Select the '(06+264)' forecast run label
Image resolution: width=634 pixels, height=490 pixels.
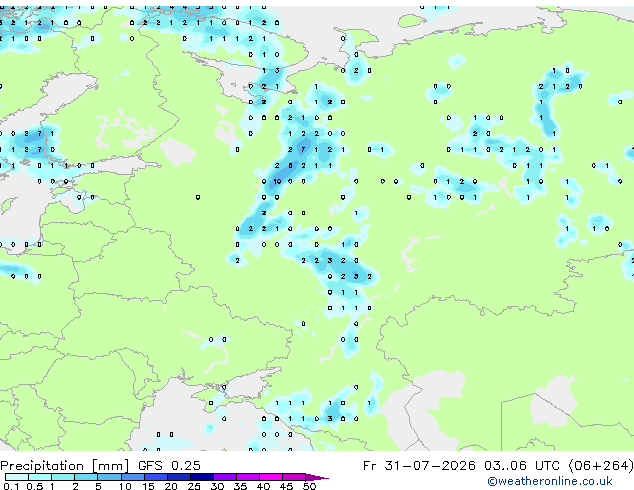click(601, 466)
